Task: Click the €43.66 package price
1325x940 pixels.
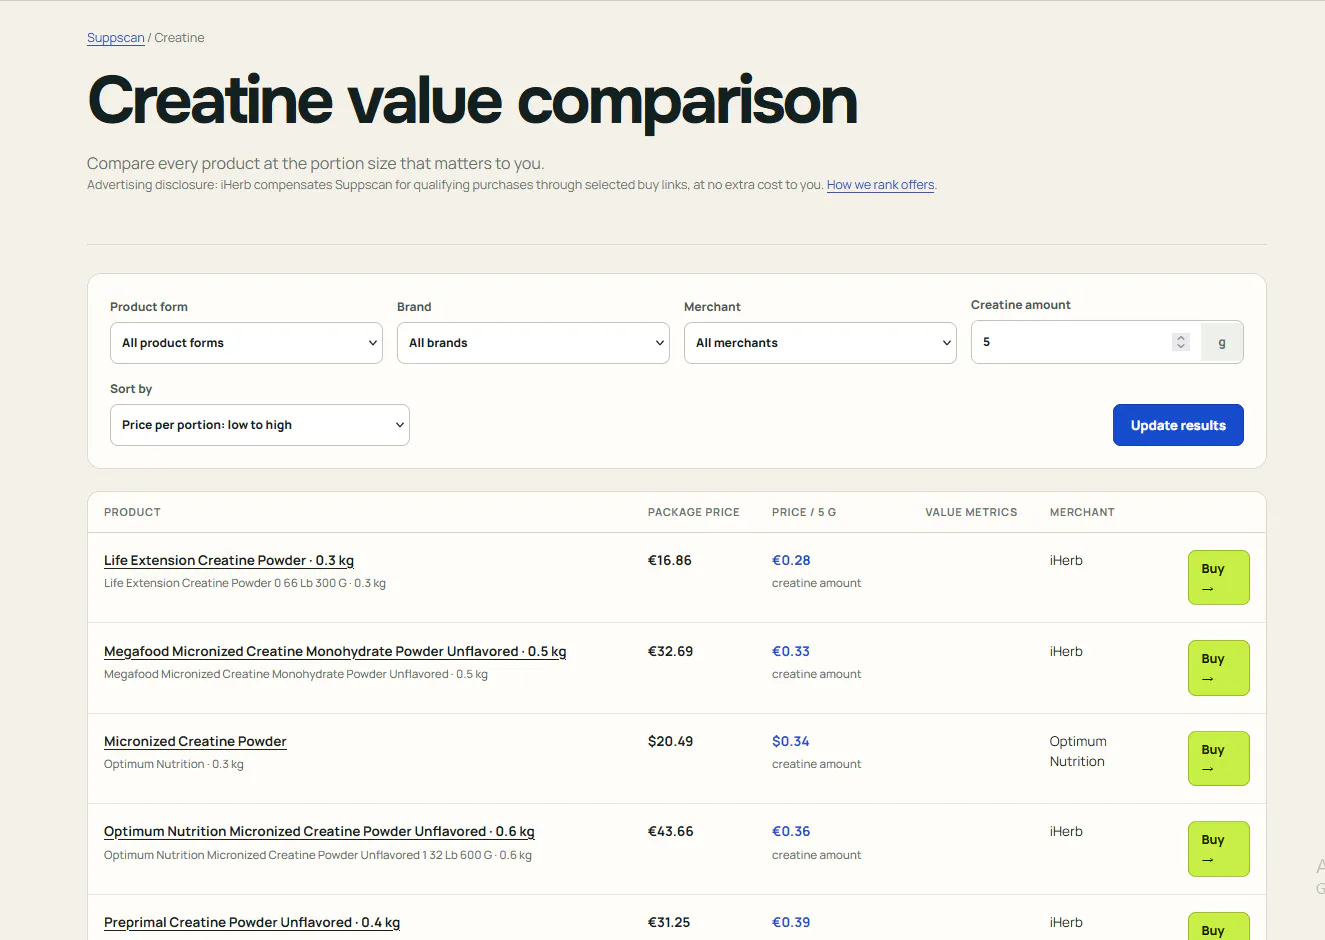Action: click(670, 832)
